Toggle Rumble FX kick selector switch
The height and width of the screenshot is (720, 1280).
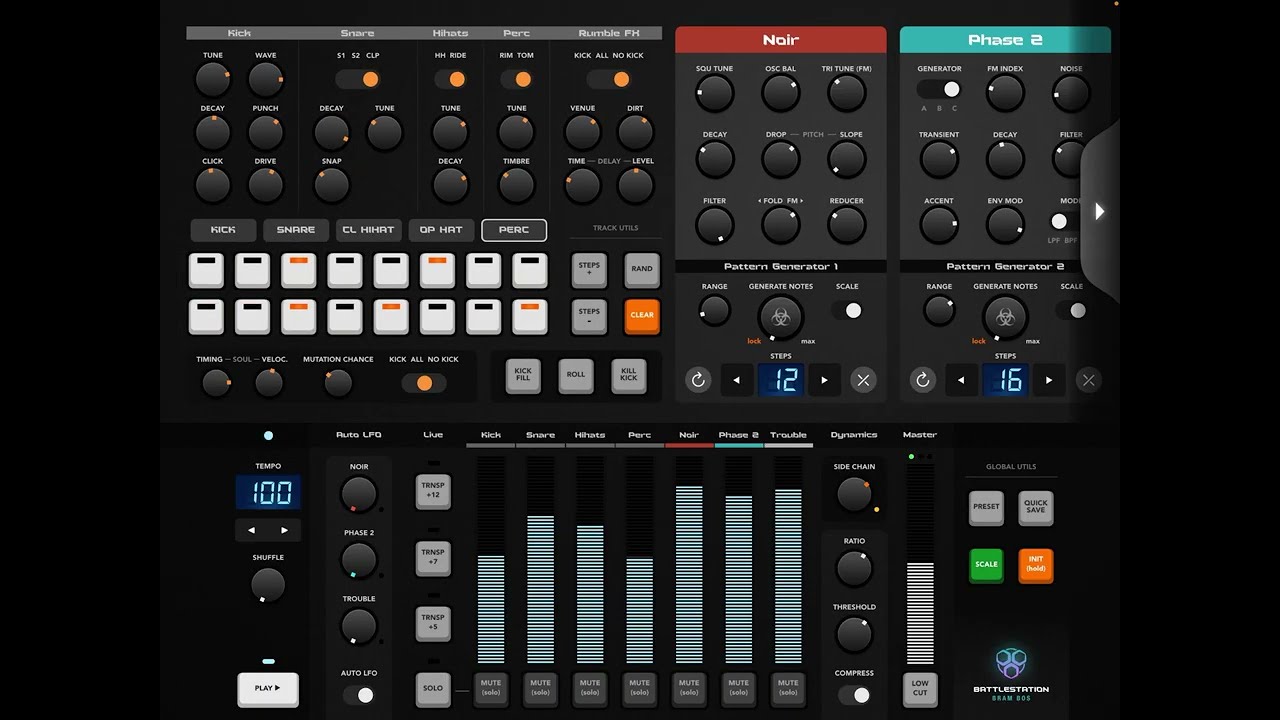(608, 79)
